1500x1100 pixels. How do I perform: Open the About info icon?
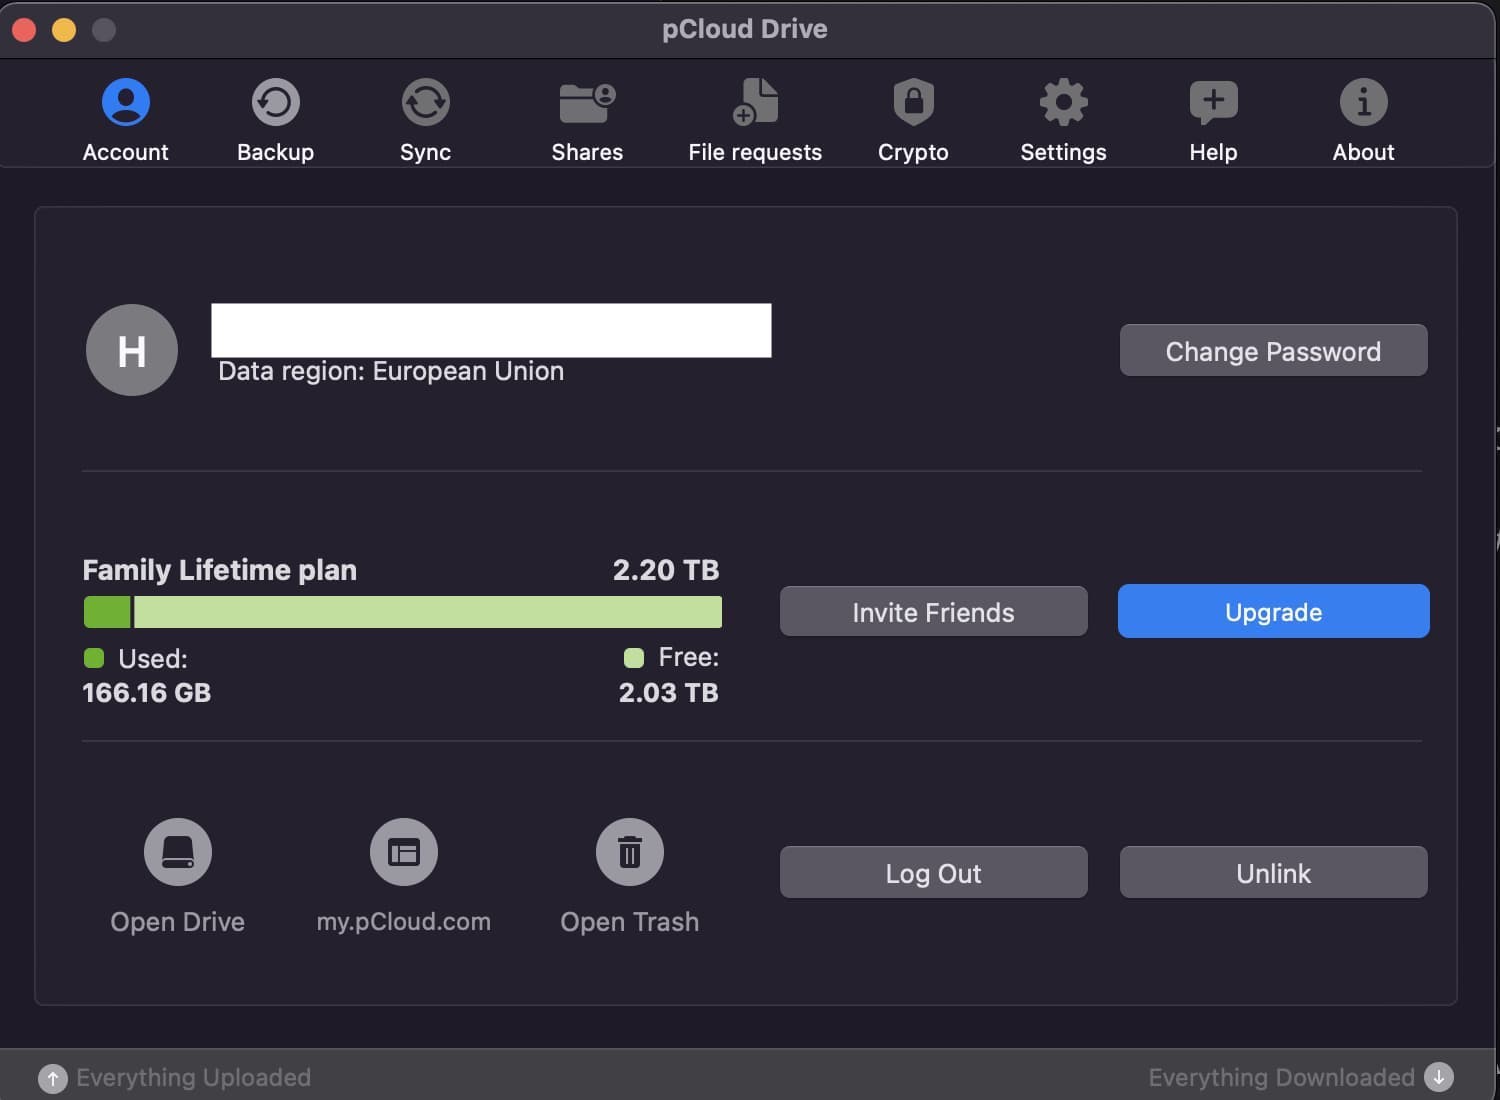[x=1364, y=102]
